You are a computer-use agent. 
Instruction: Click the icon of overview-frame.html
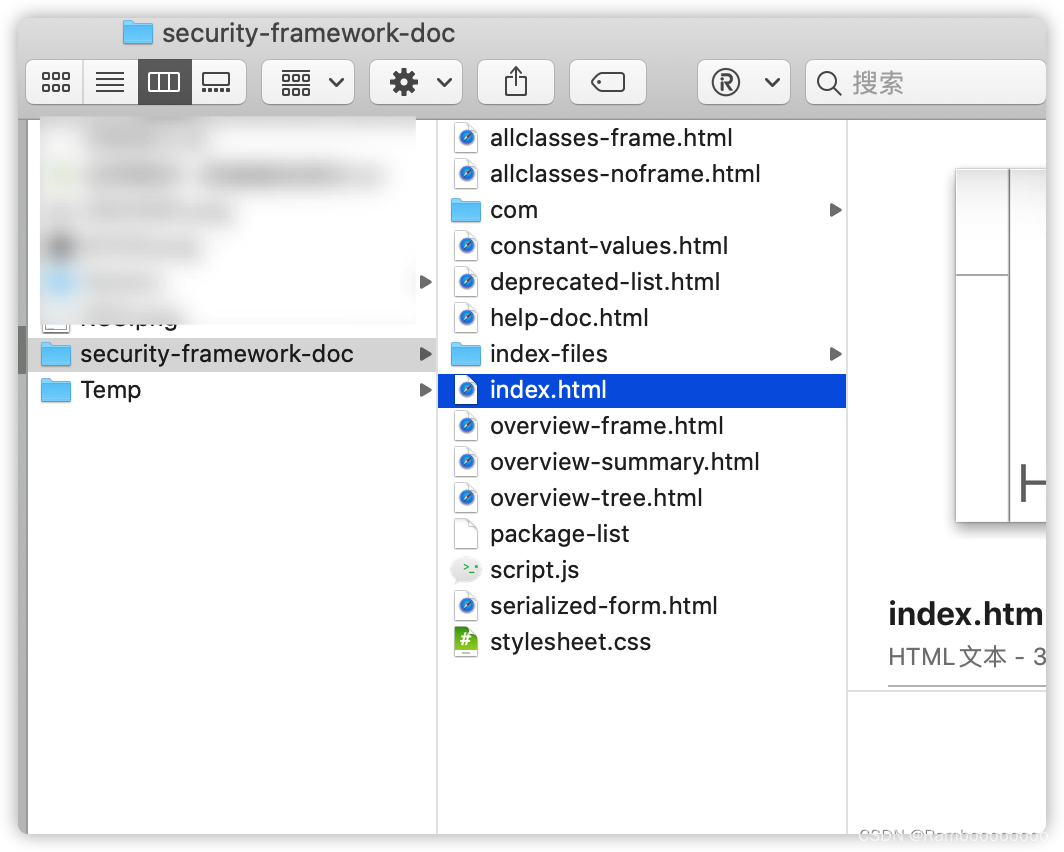coord(466,426)
